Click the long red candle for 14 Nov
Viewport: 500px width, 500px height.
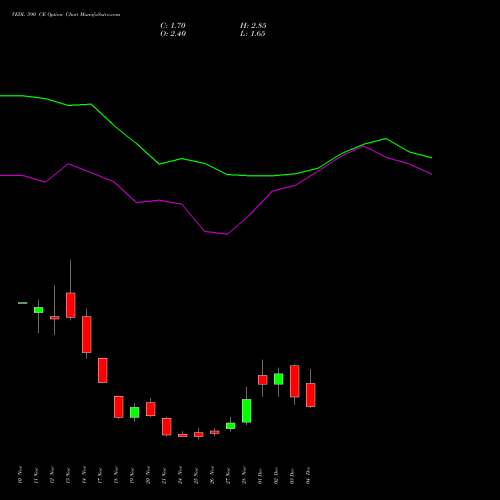[x=87, y=334]
